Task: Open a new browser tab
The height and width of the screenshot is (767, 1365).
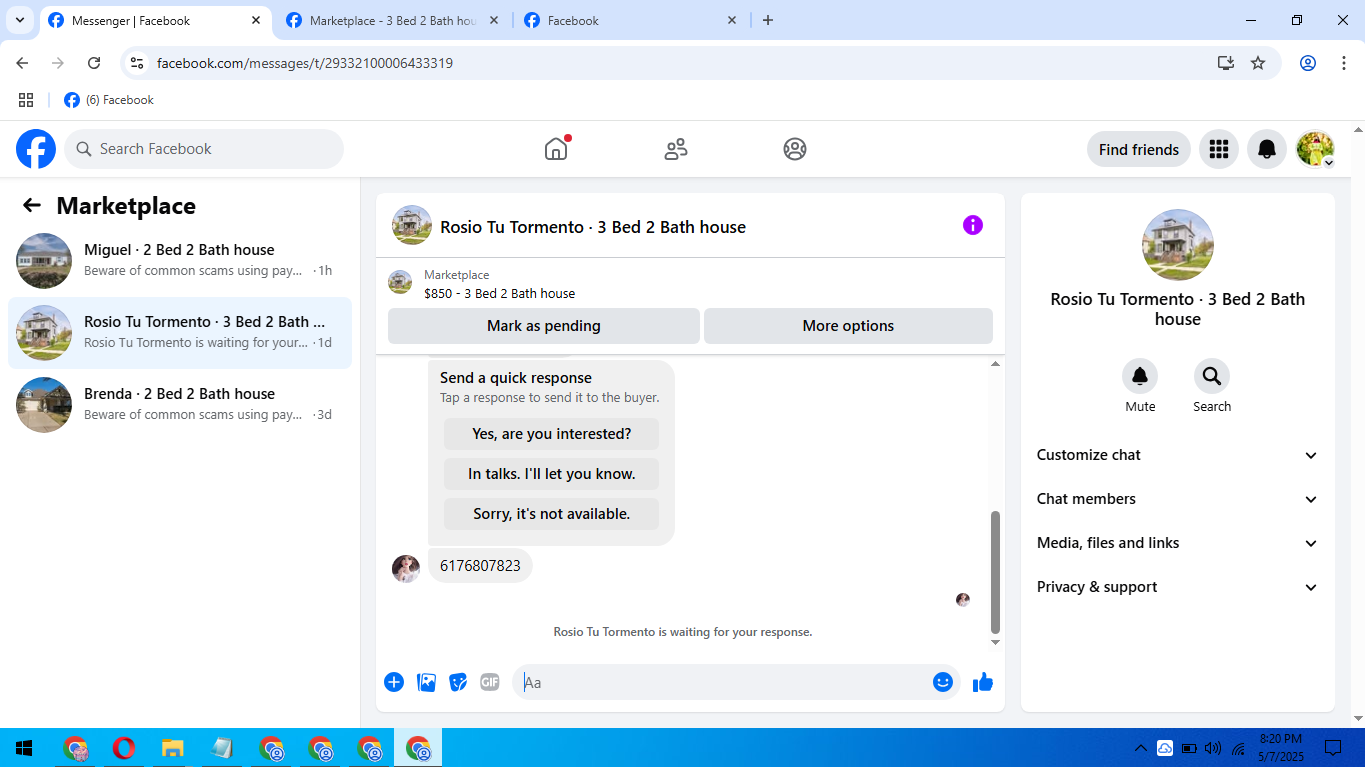Action: [x=768, y=20]
